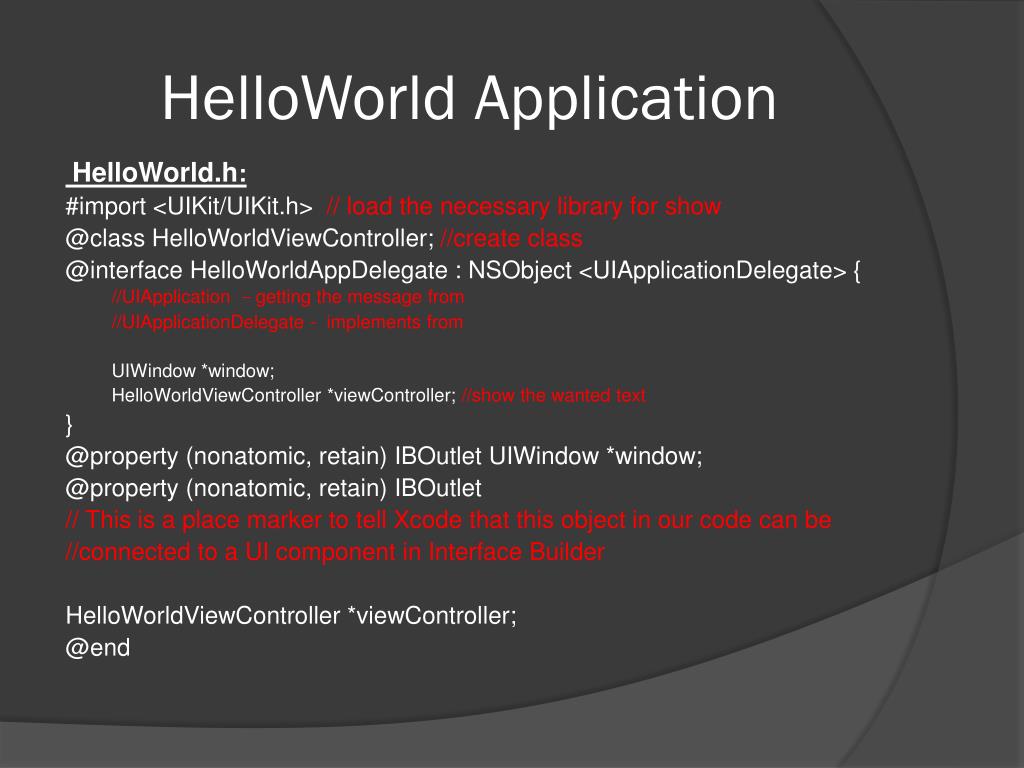Click large 'HelloWorldViewController *viewController;' above @end
The image size is (1024, 768).
[291, 615]
